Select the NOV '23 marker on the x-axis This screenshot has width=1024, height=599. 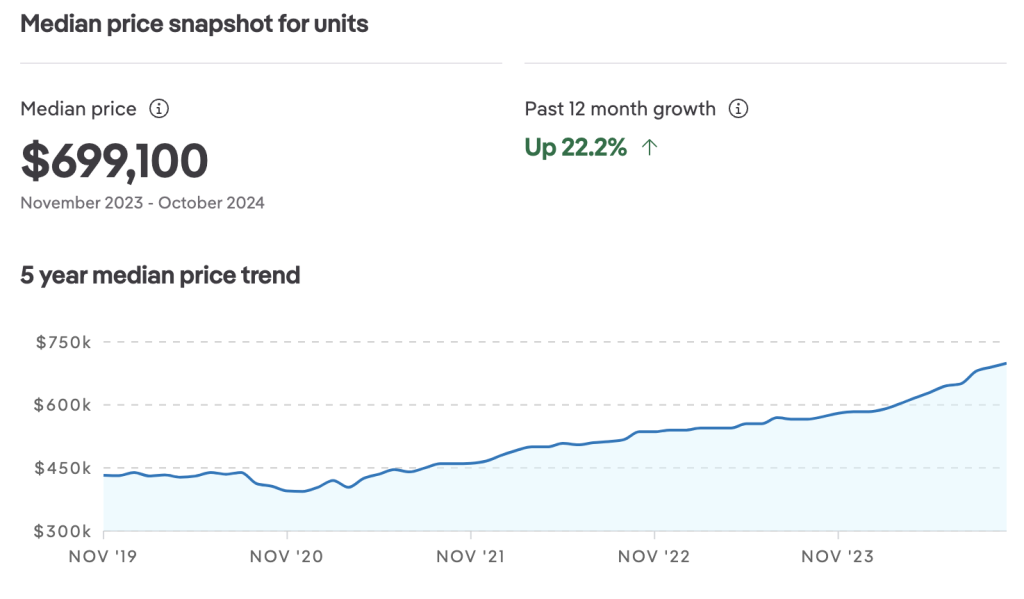(x=838, y=556)
